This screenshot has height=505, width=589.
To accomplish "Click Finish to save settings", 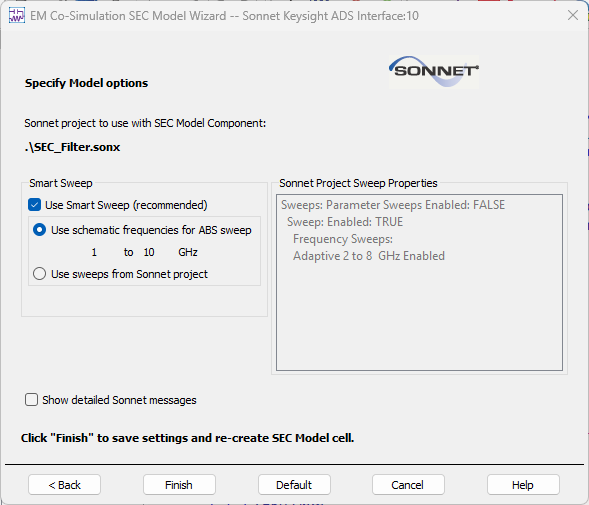I will coord(179,485).
